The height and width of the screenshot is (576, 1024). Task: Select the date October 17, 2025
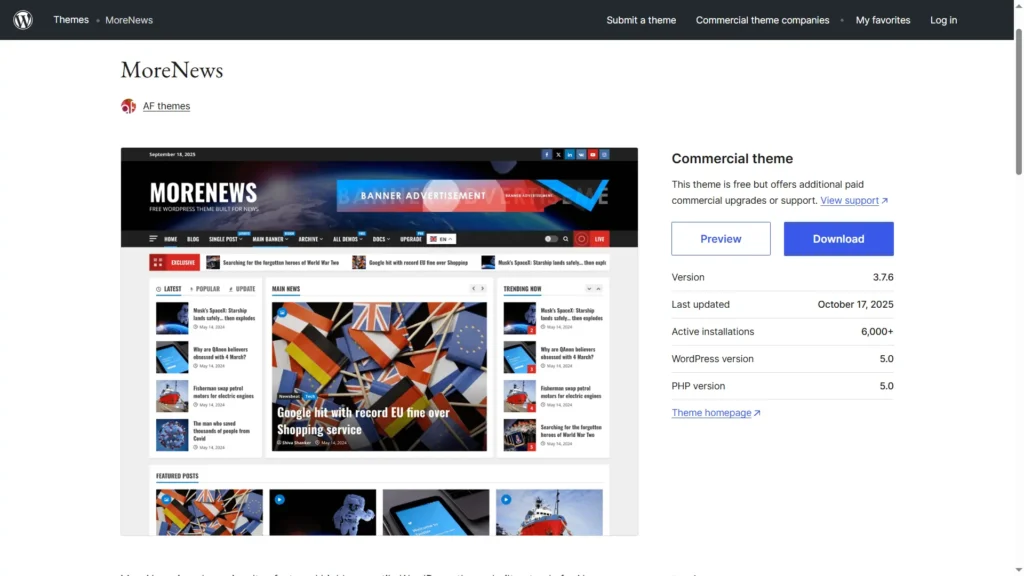click(855, 304)
